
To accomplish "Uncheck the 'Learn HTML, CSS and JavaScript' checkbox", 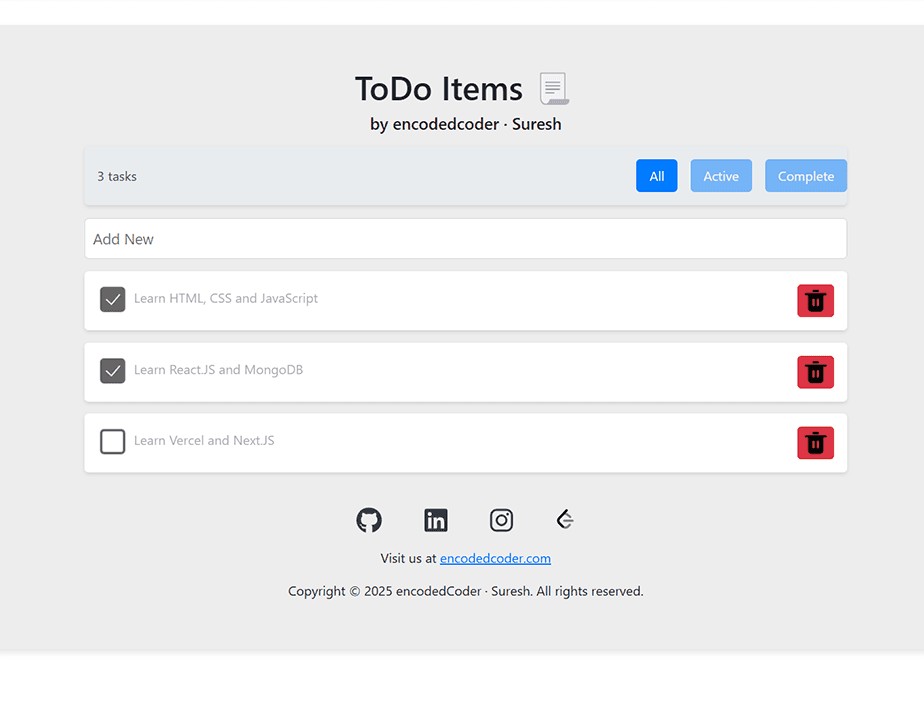I will point(112,299).
